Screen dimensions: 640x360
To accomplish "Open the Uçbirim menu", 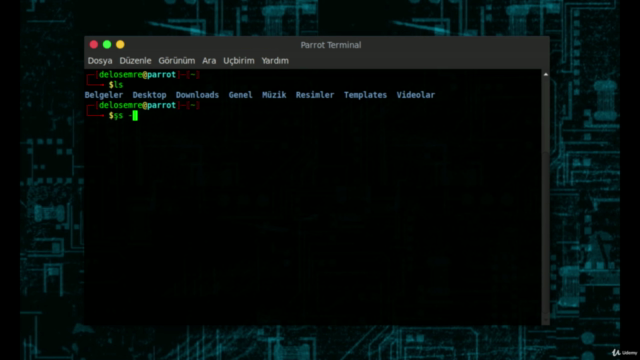I will [239, 61].
